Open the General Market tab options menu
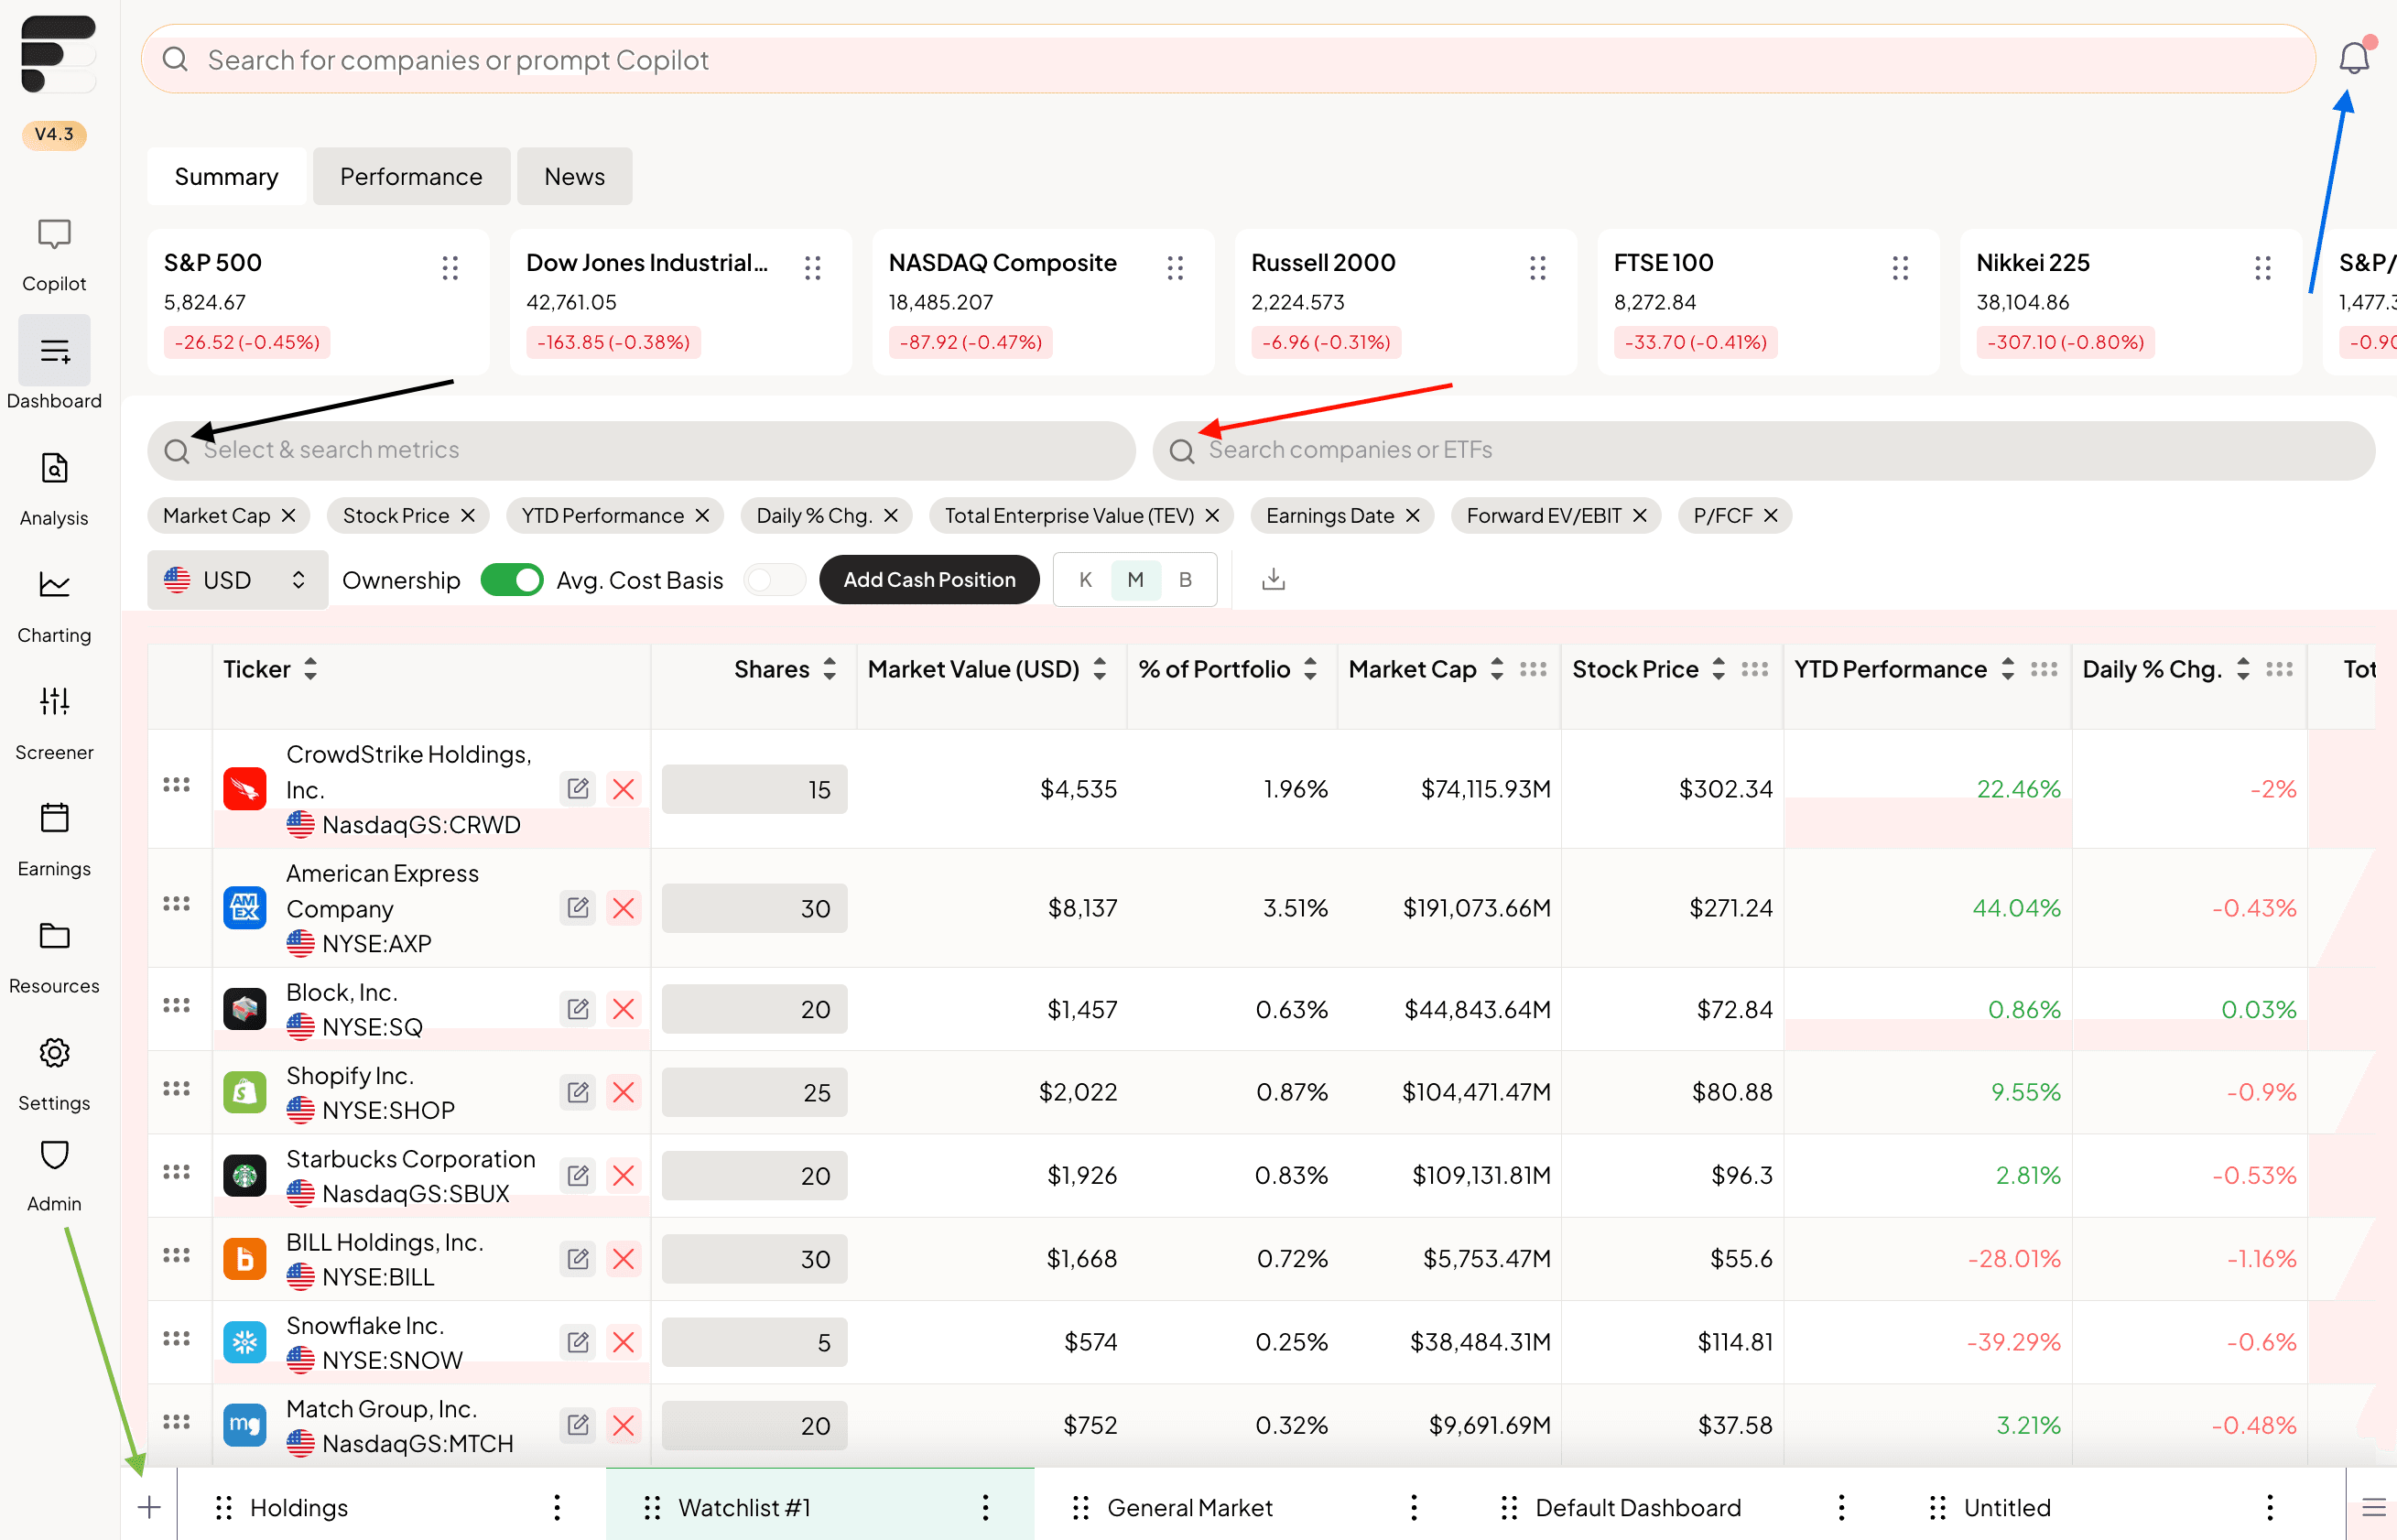Image resolution: width=2397 pixels, height=1540 pixels. point(1413,1507)
